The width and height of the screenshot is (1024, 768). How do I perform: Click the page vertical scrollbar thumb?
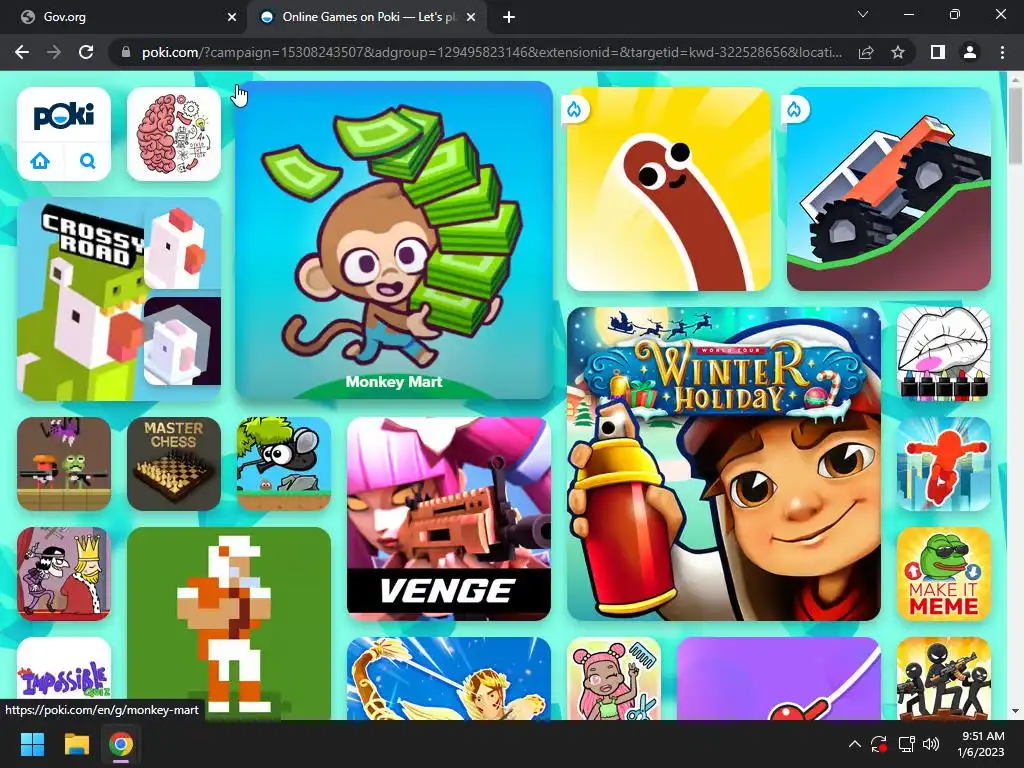(x=1016, y=126)
